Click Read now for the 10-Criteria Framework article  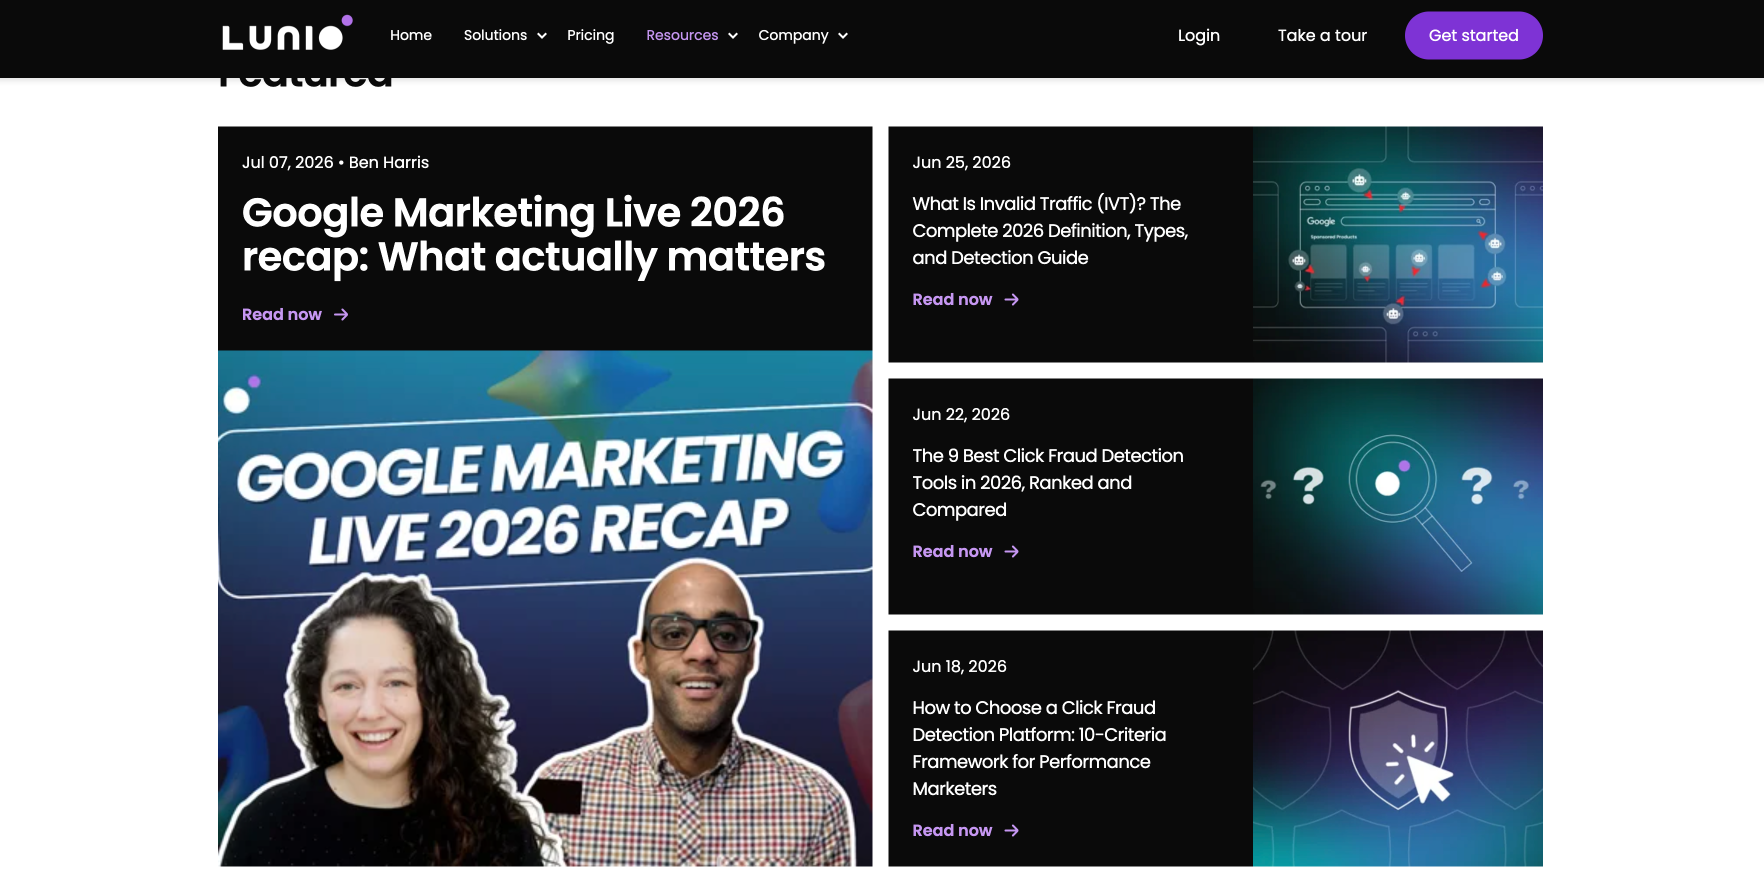(x=952, y=830)
